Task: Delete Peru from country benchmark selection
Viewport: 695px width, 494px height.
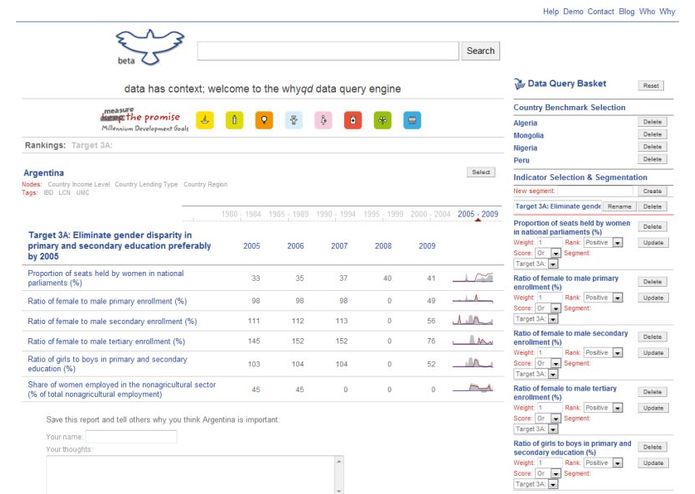Action: tap(652, 159)
